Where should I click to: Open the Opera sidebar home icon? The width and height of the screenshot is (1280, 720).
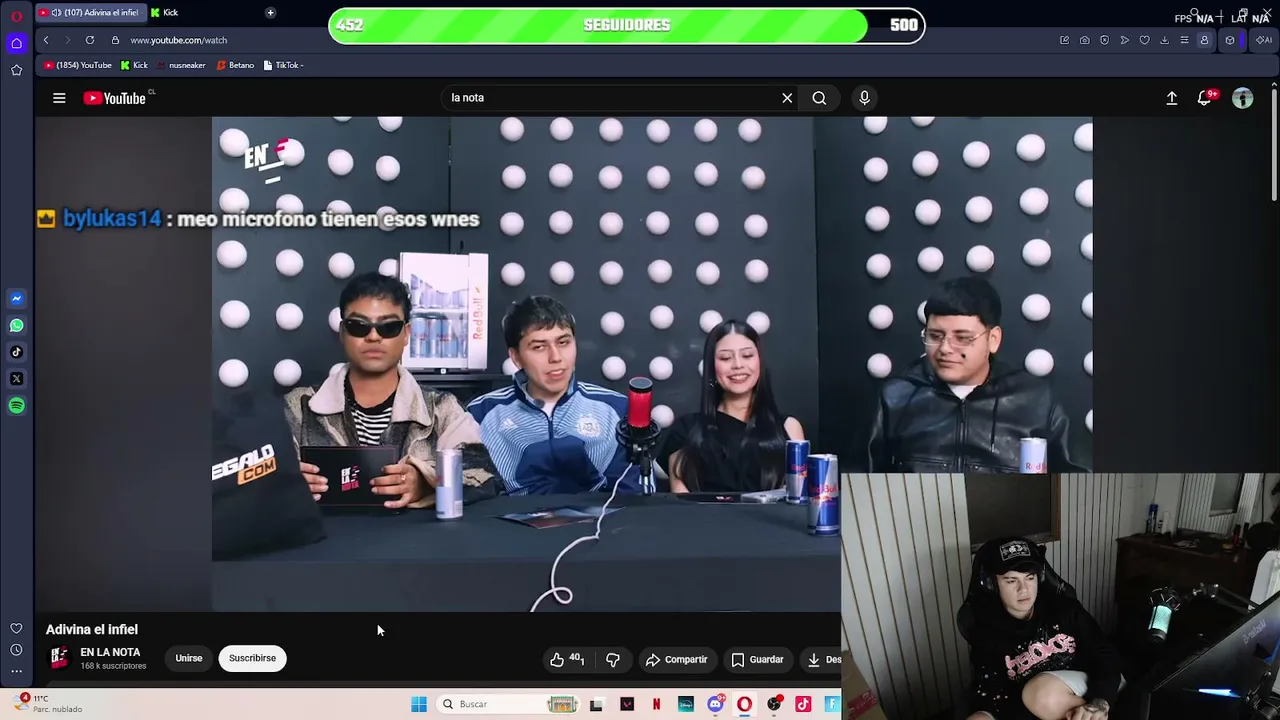pyautogui.click(x=16, y=43)
